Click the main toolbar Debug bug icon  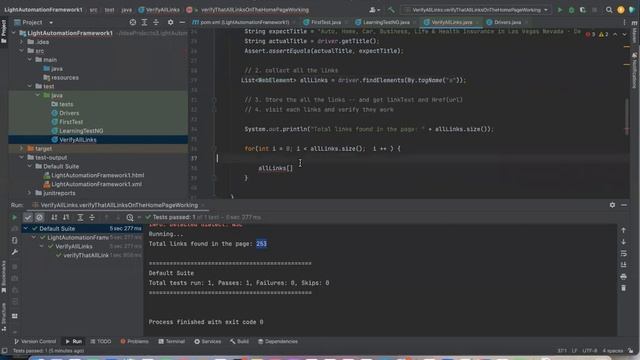(571, 10)
